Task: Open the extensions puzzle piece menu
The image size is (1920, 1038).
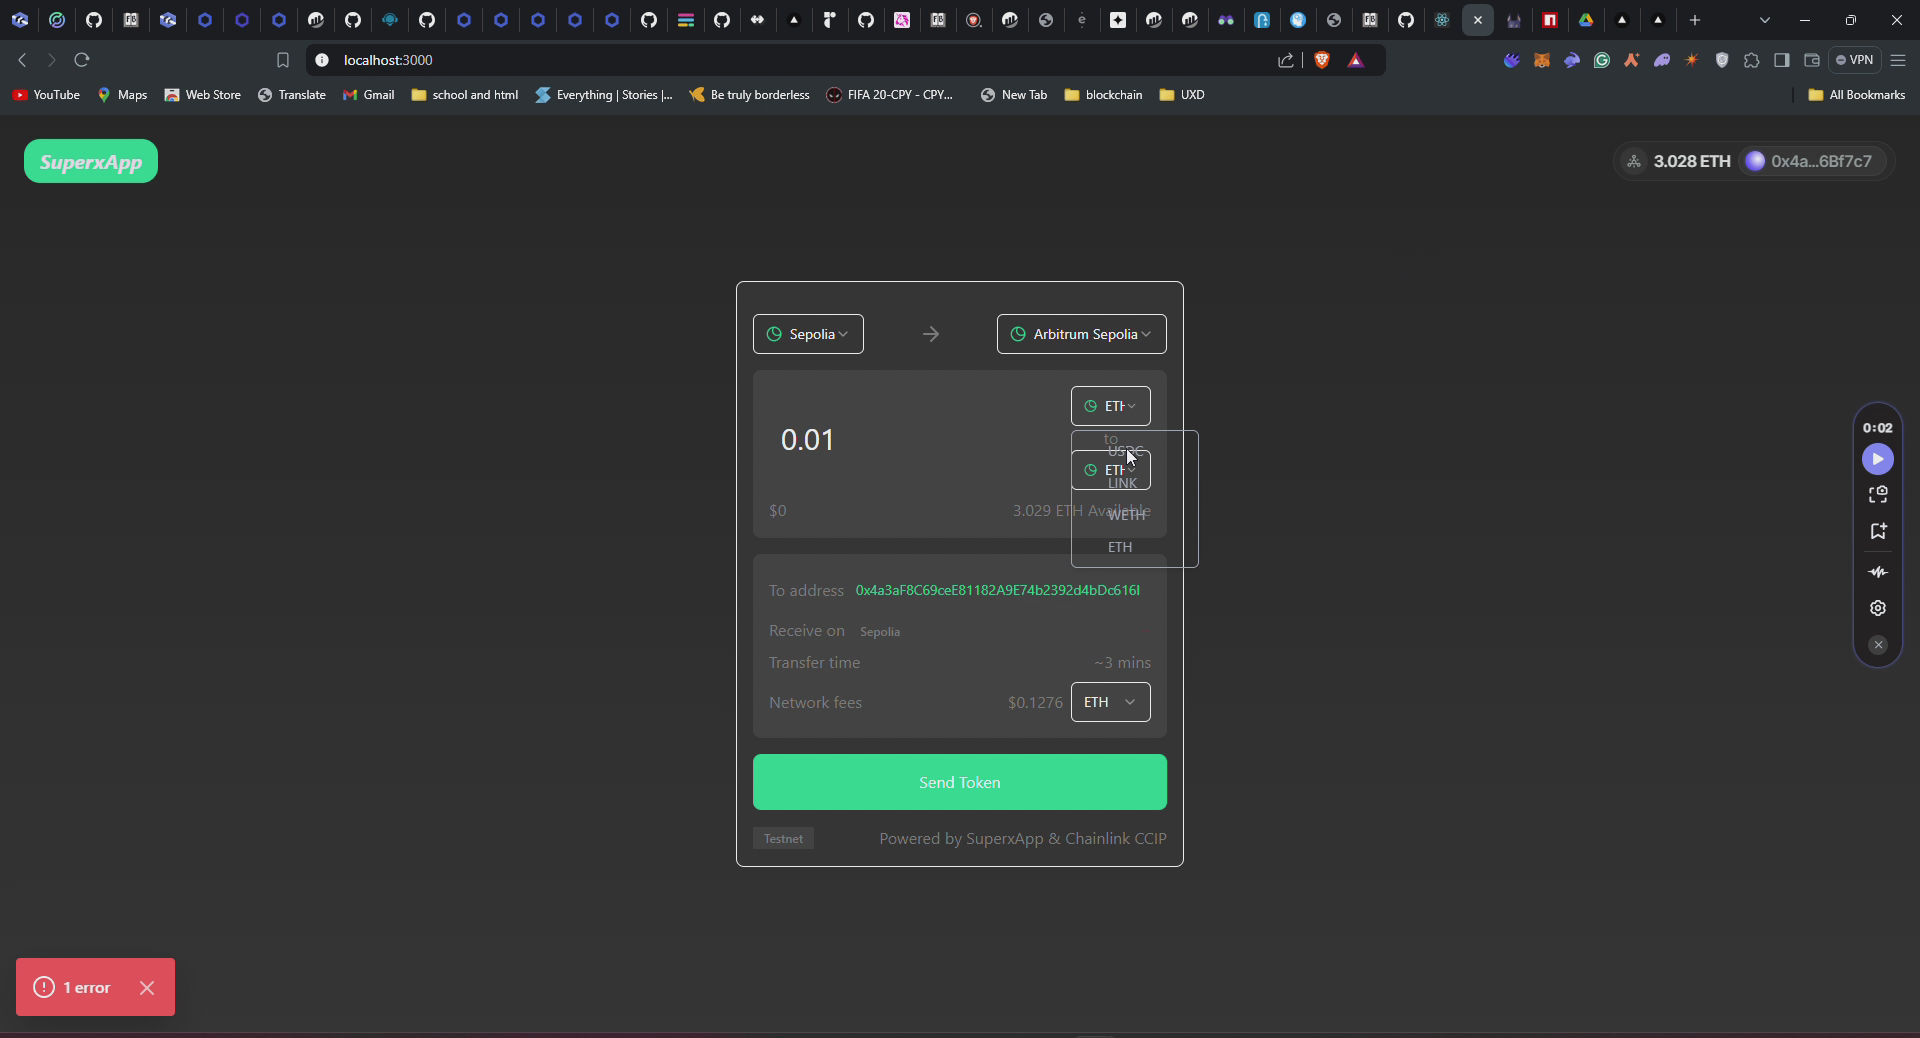Action: (x=1751, y=60)
